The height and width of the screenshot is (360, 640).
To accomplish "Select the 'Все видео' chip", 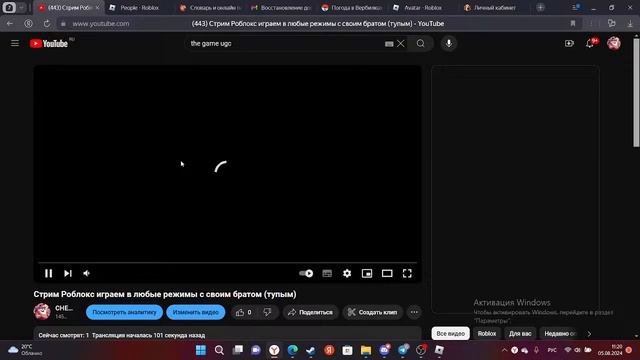I will [451, 333].
